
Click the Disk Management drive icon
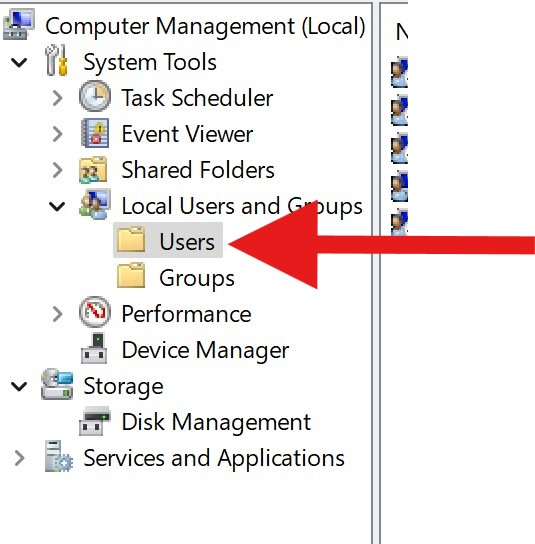pyautogui.click(x=95, y=421)
